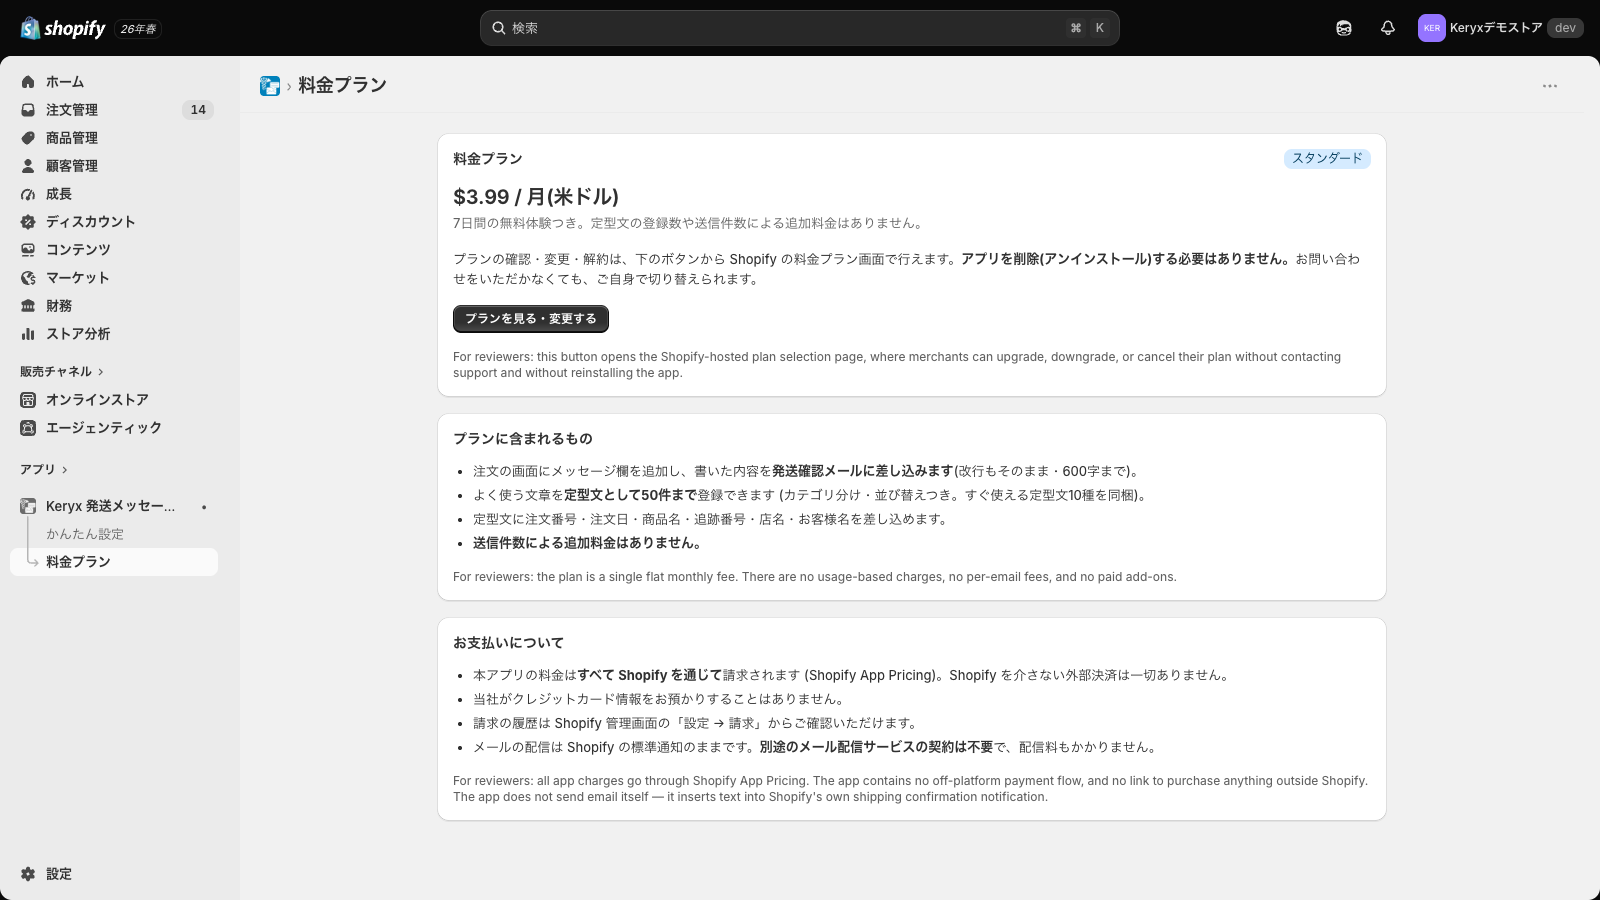The image size is (1600, 900).
Task: Click the markets (マーケット) globe icon
Action: coord(28,278)
